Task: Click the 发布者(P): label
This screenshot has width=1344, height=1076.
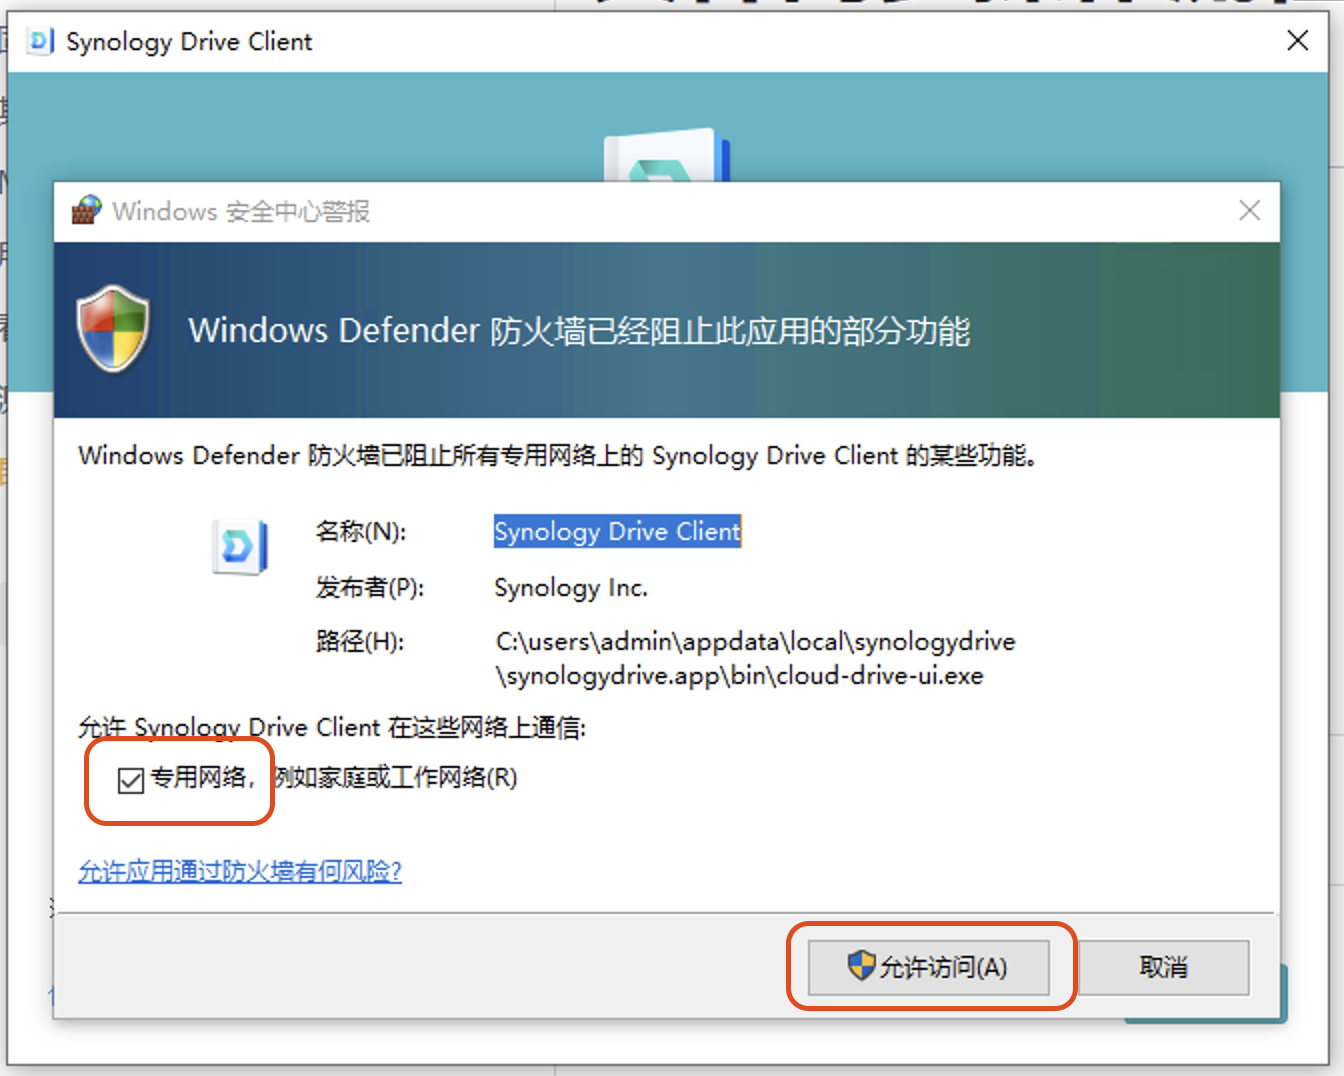Action: coord(369,588)
